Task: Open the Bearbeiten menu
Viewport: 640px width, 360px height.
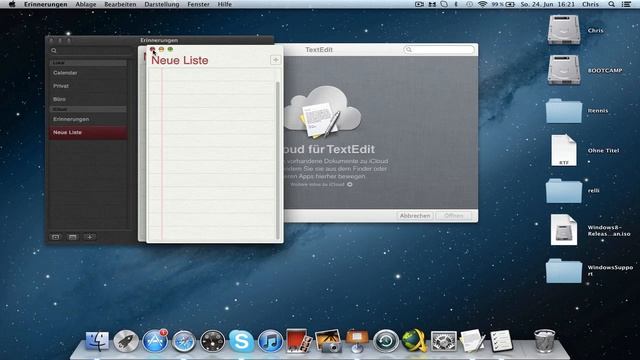Action: click(x=120, y=4)
